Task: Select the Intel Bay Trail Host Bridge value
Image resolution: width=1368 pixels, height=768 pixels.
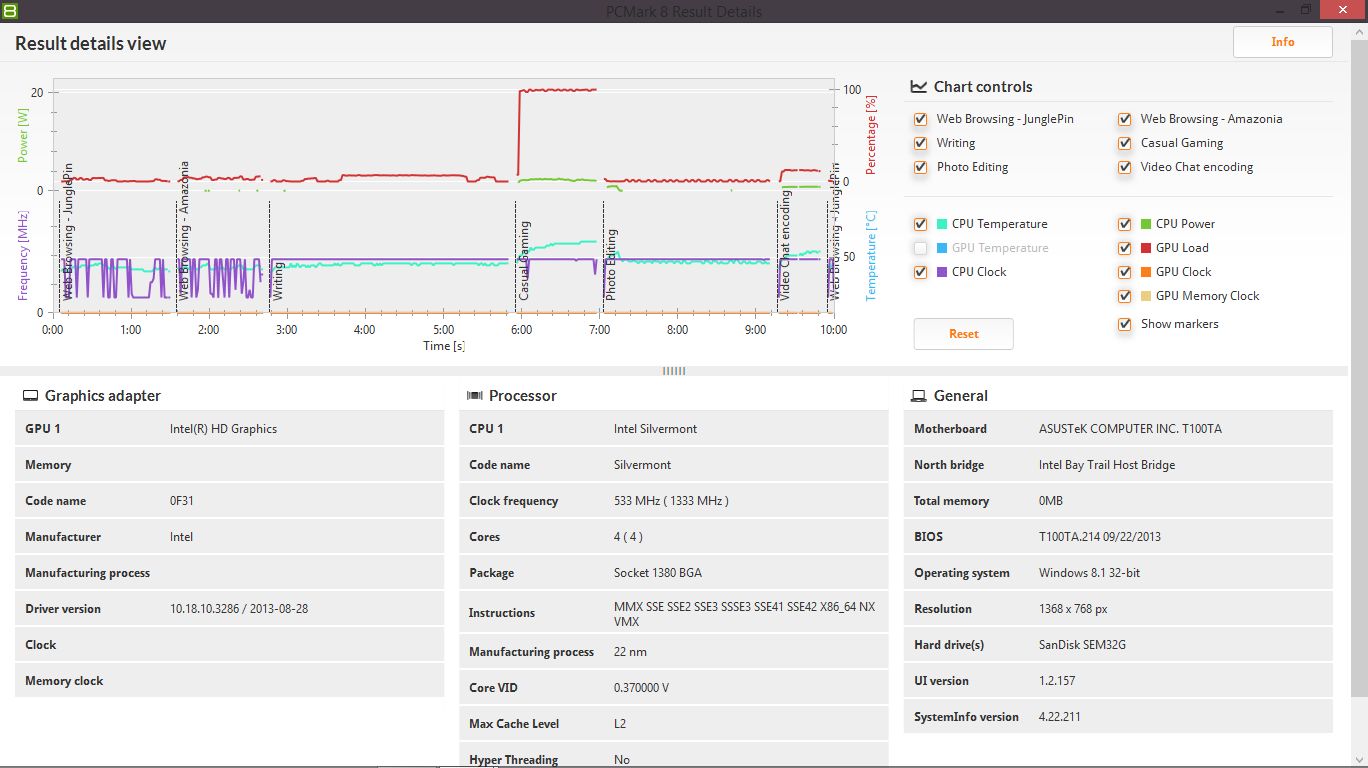Action: pos(1107,465)
